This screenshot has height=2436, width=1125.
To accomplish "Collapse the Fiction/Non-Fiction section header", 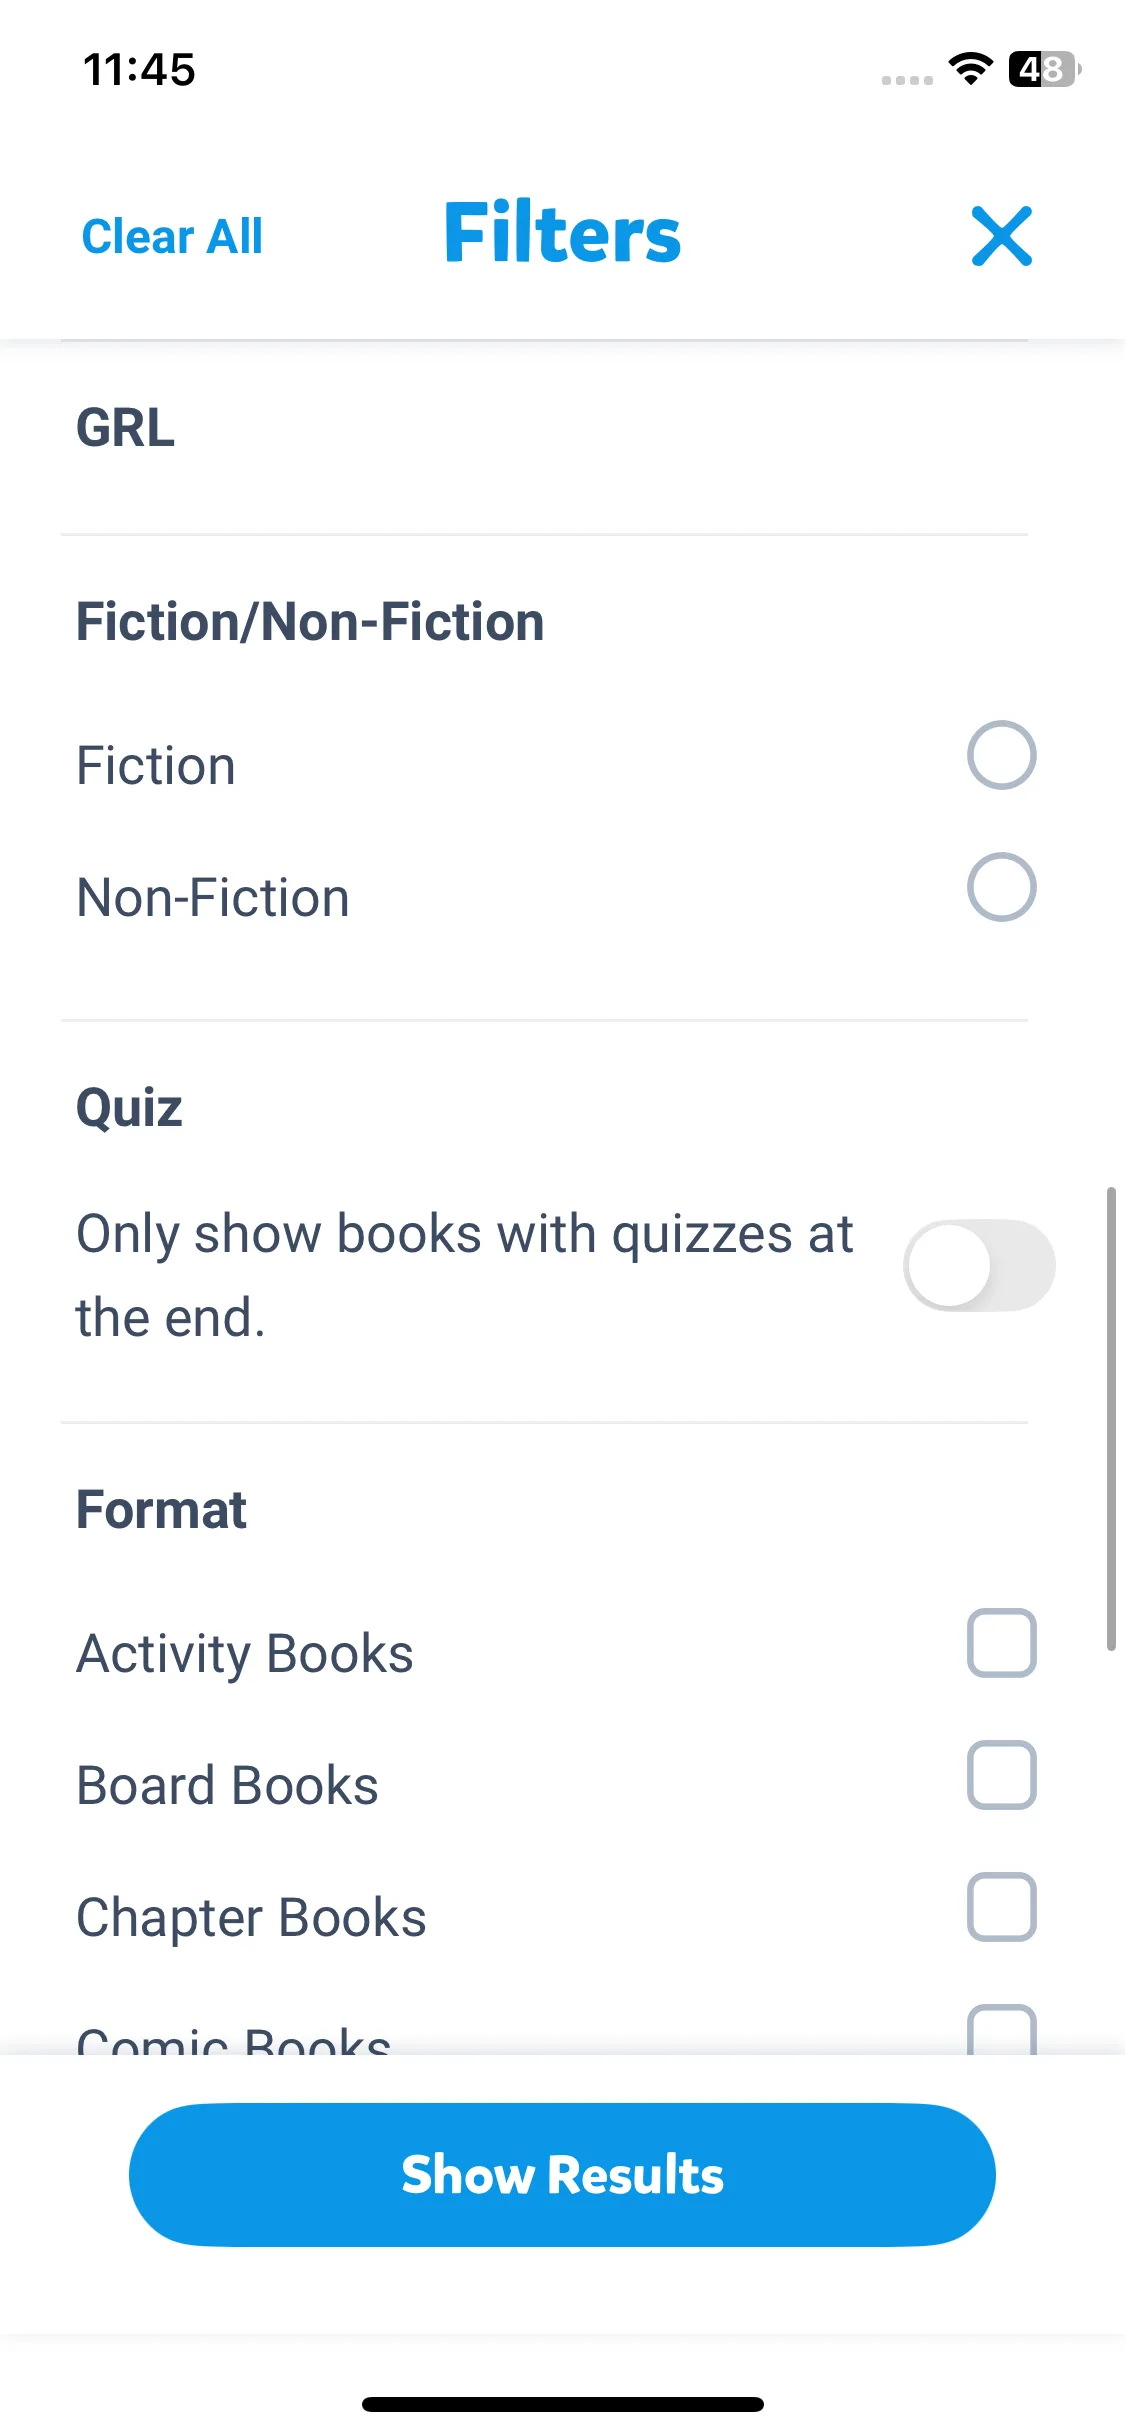I will (310, 622).
